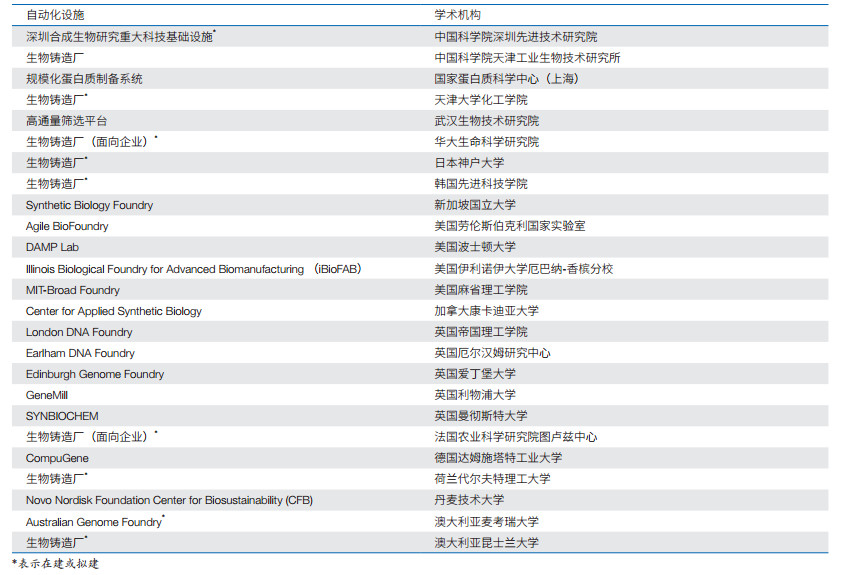This screenshot has width=844, height=575.
Task: Click the cell '荷兰代尔夫特理工大学'
Action: [x=493, y=479]
